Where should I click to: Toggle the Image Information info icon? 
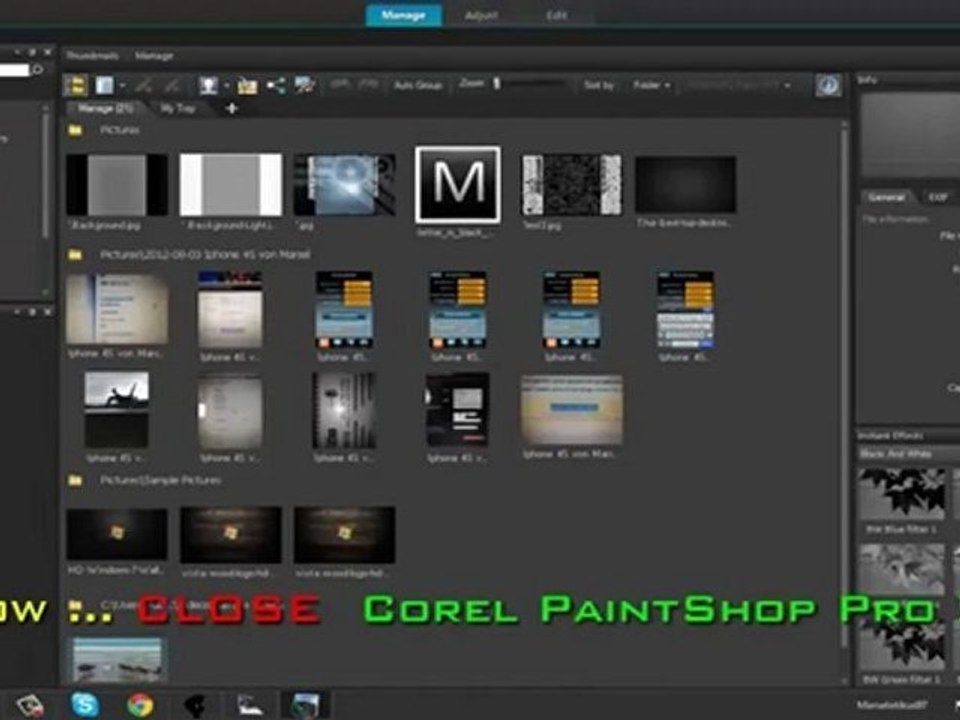click(828, 85)
